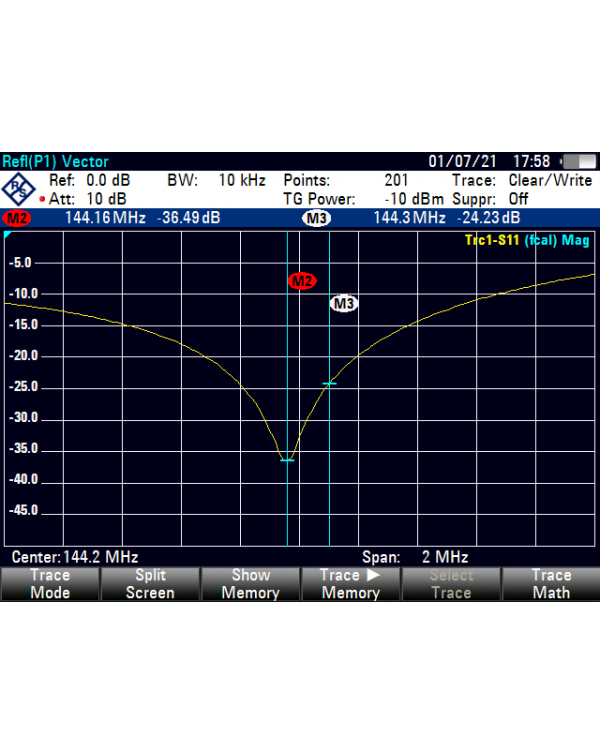The width and height of the screenshot is (600, 755).
Task: Click M2 marker tick at trace minimum
Action: pyautogui.click(x=287, y=460)
